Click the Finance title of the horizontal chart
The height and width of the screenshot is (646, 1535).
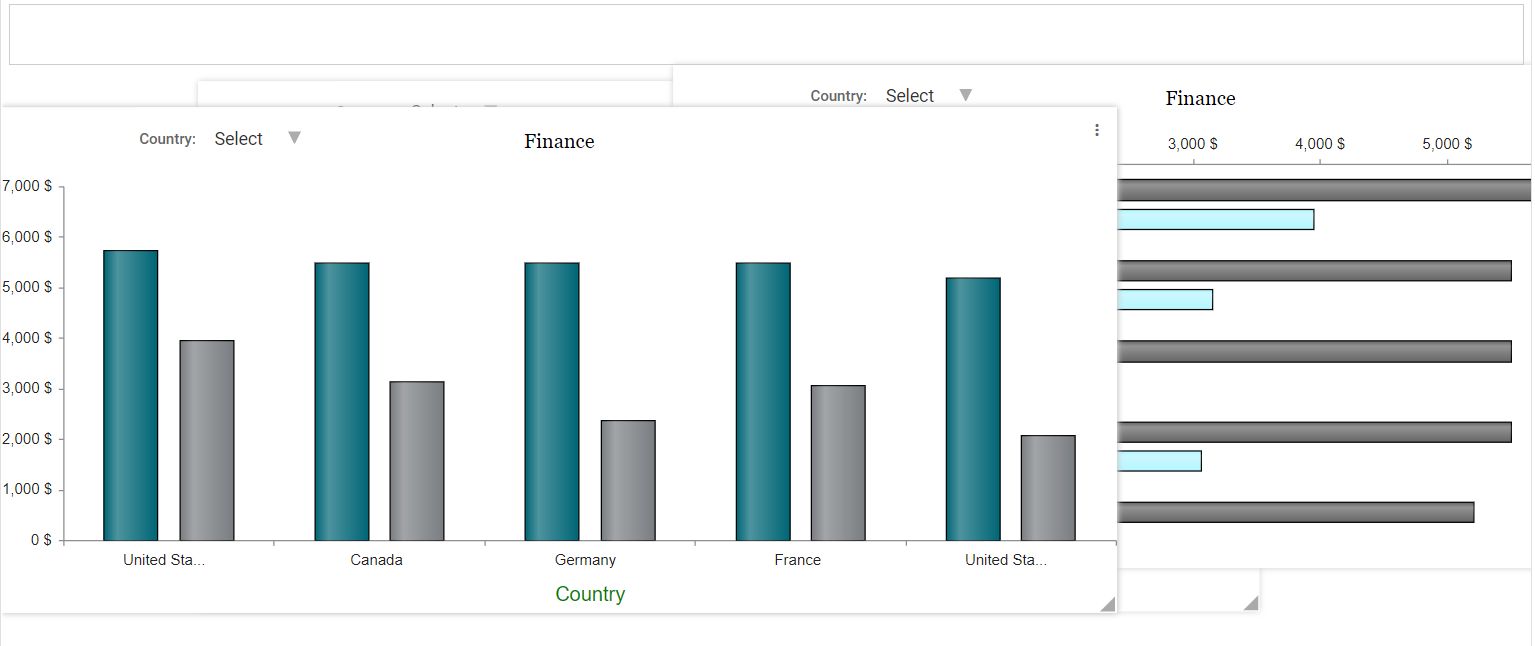click(1200, 99)
